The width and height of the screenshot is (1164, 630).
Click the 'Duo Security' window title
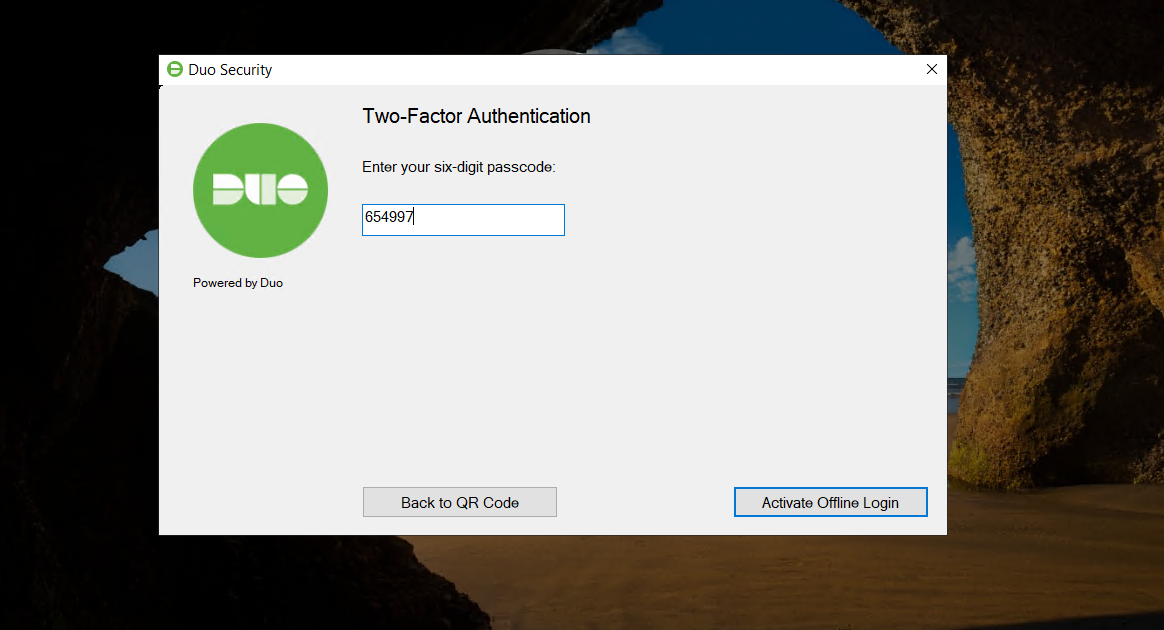230,70
